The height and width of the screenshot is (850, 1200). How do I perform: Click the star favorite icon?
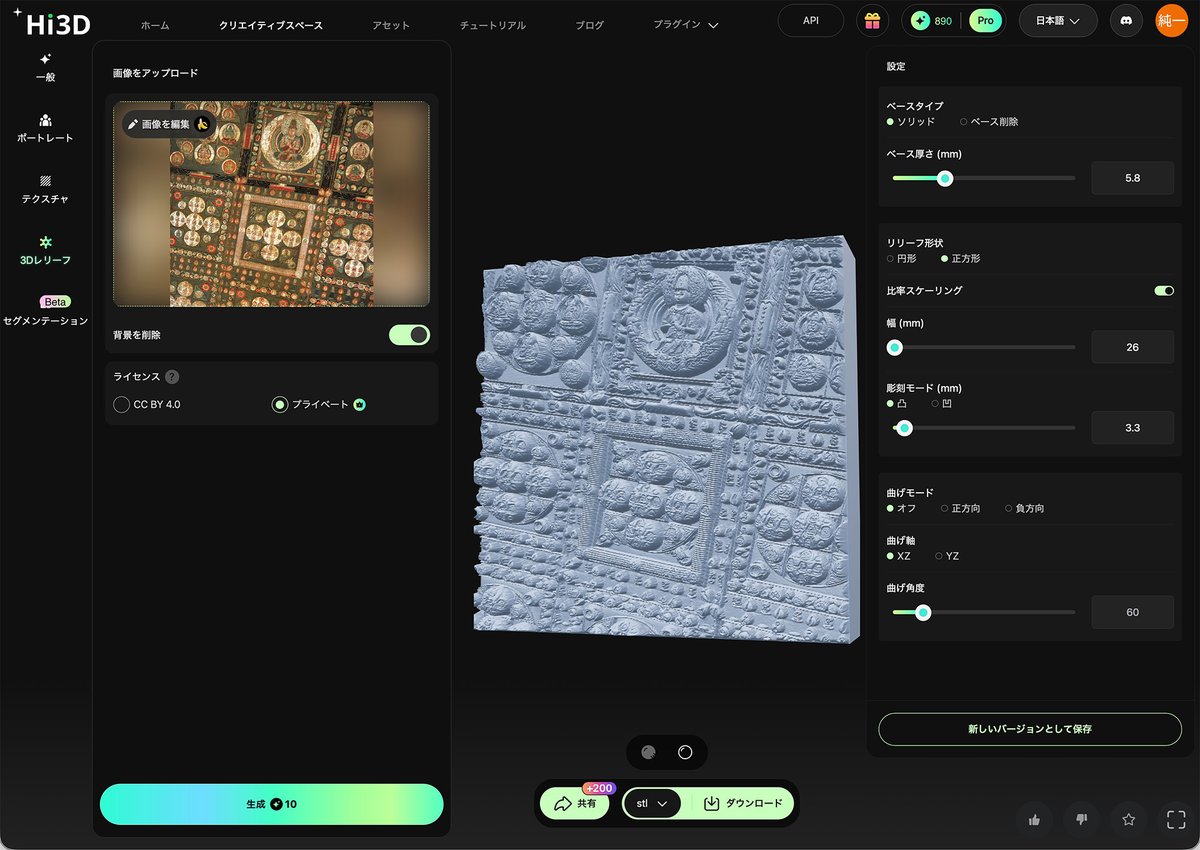point(1129,819)
